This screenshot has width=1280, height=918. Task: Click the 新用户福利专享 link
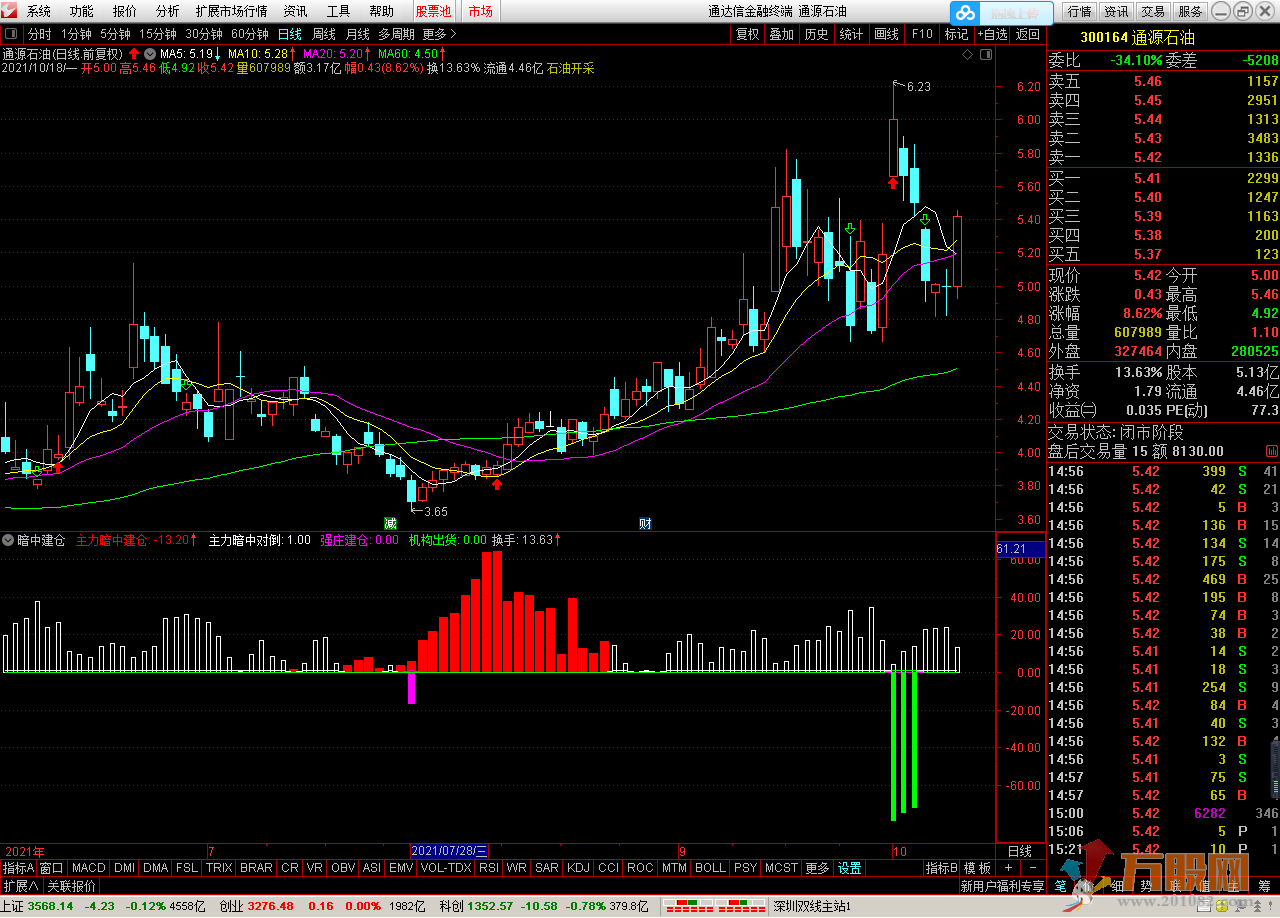click(1002, 886)
